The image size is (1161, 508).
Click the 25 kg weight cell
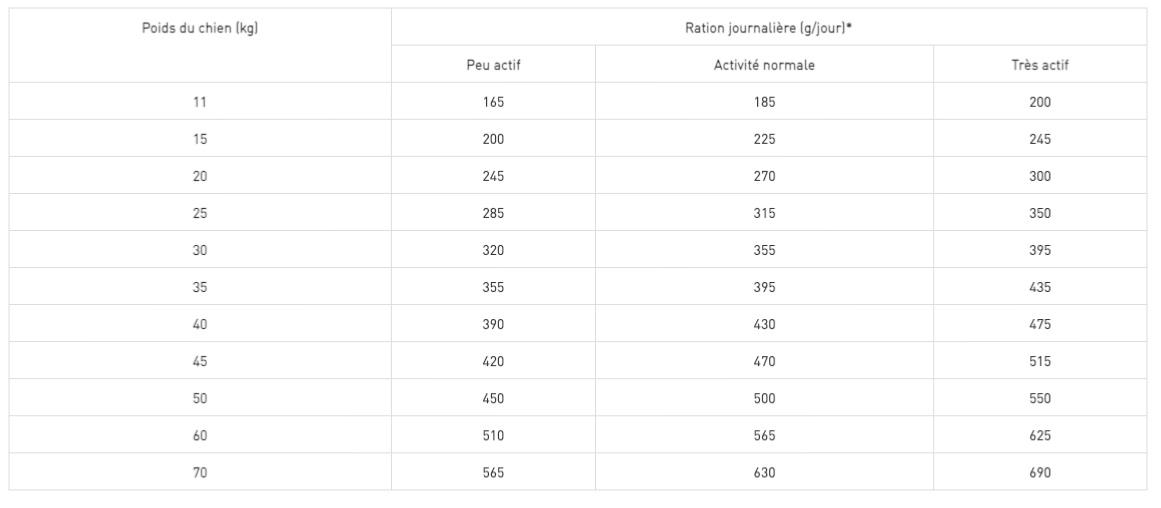pos(200,213)
